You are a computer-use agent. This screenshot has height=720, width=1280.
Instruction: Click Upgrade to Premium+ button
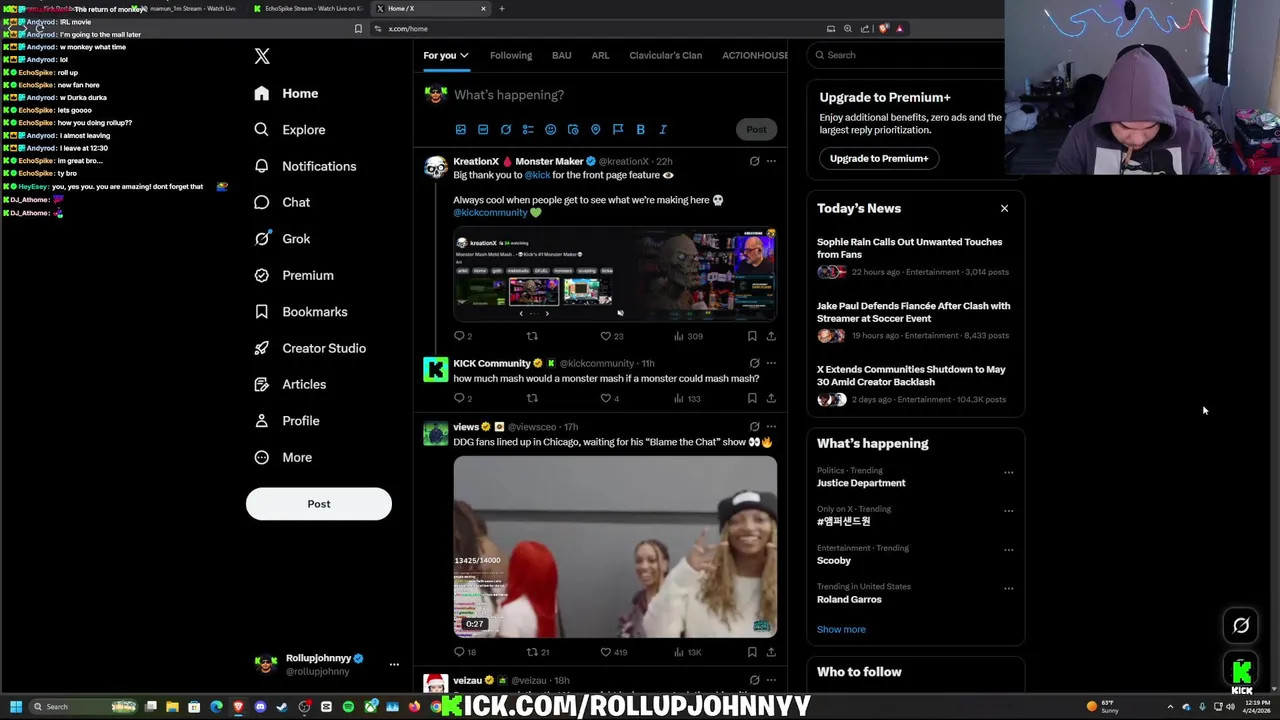coord(879,158)
